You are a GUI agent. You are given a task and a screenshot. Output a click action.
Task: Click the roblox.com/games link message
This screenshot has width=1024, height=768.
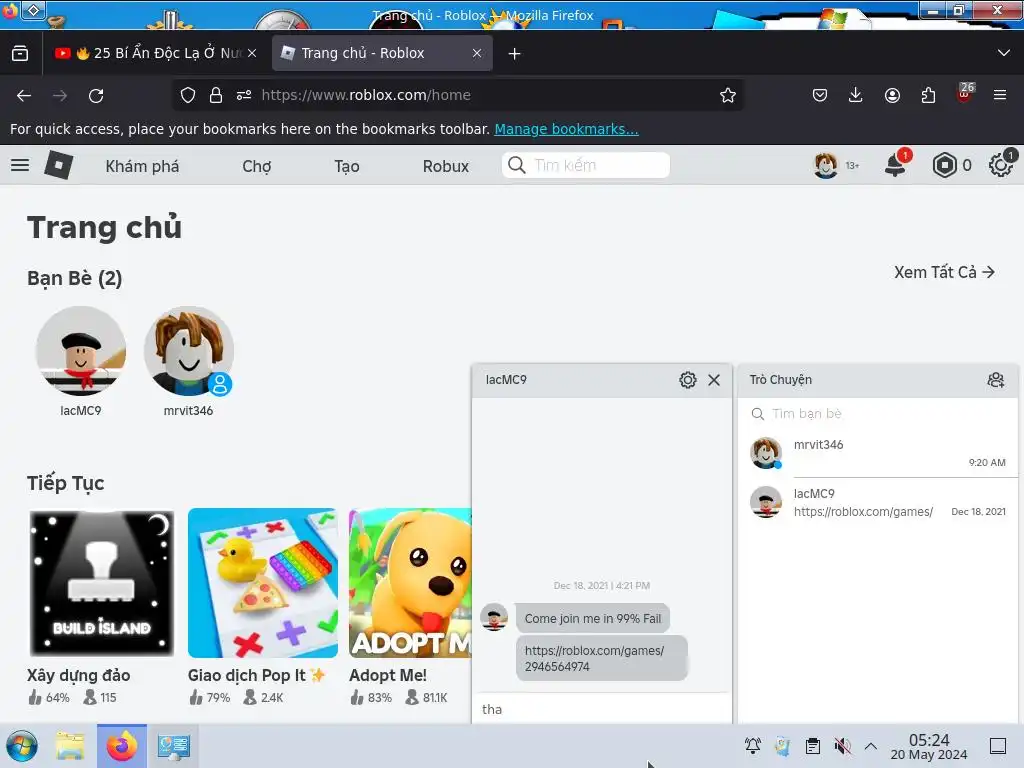click(601, 658)
